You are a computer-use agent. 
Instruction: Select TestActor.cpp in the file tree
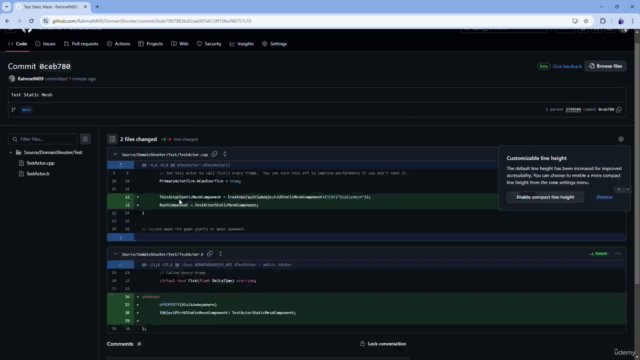point(40,163)
